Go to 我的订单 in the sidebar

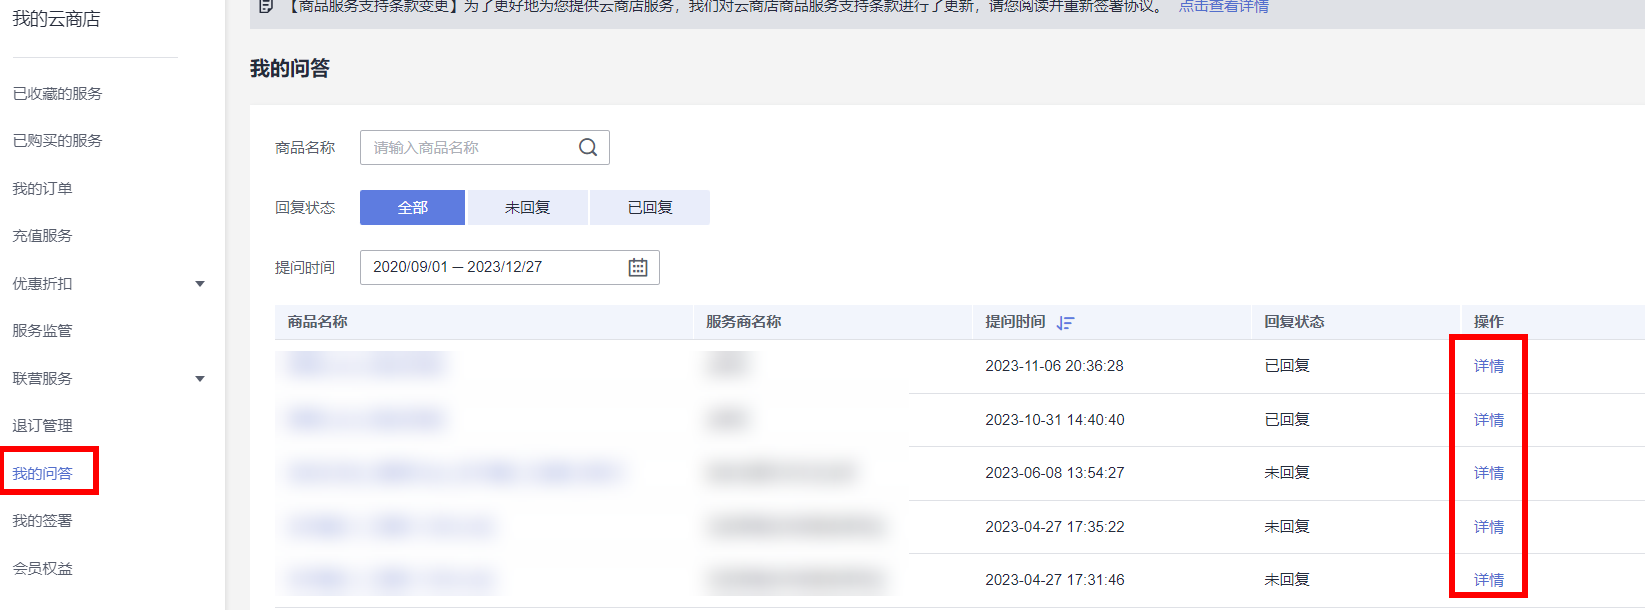pyautogui.click(x=43, y=189)
